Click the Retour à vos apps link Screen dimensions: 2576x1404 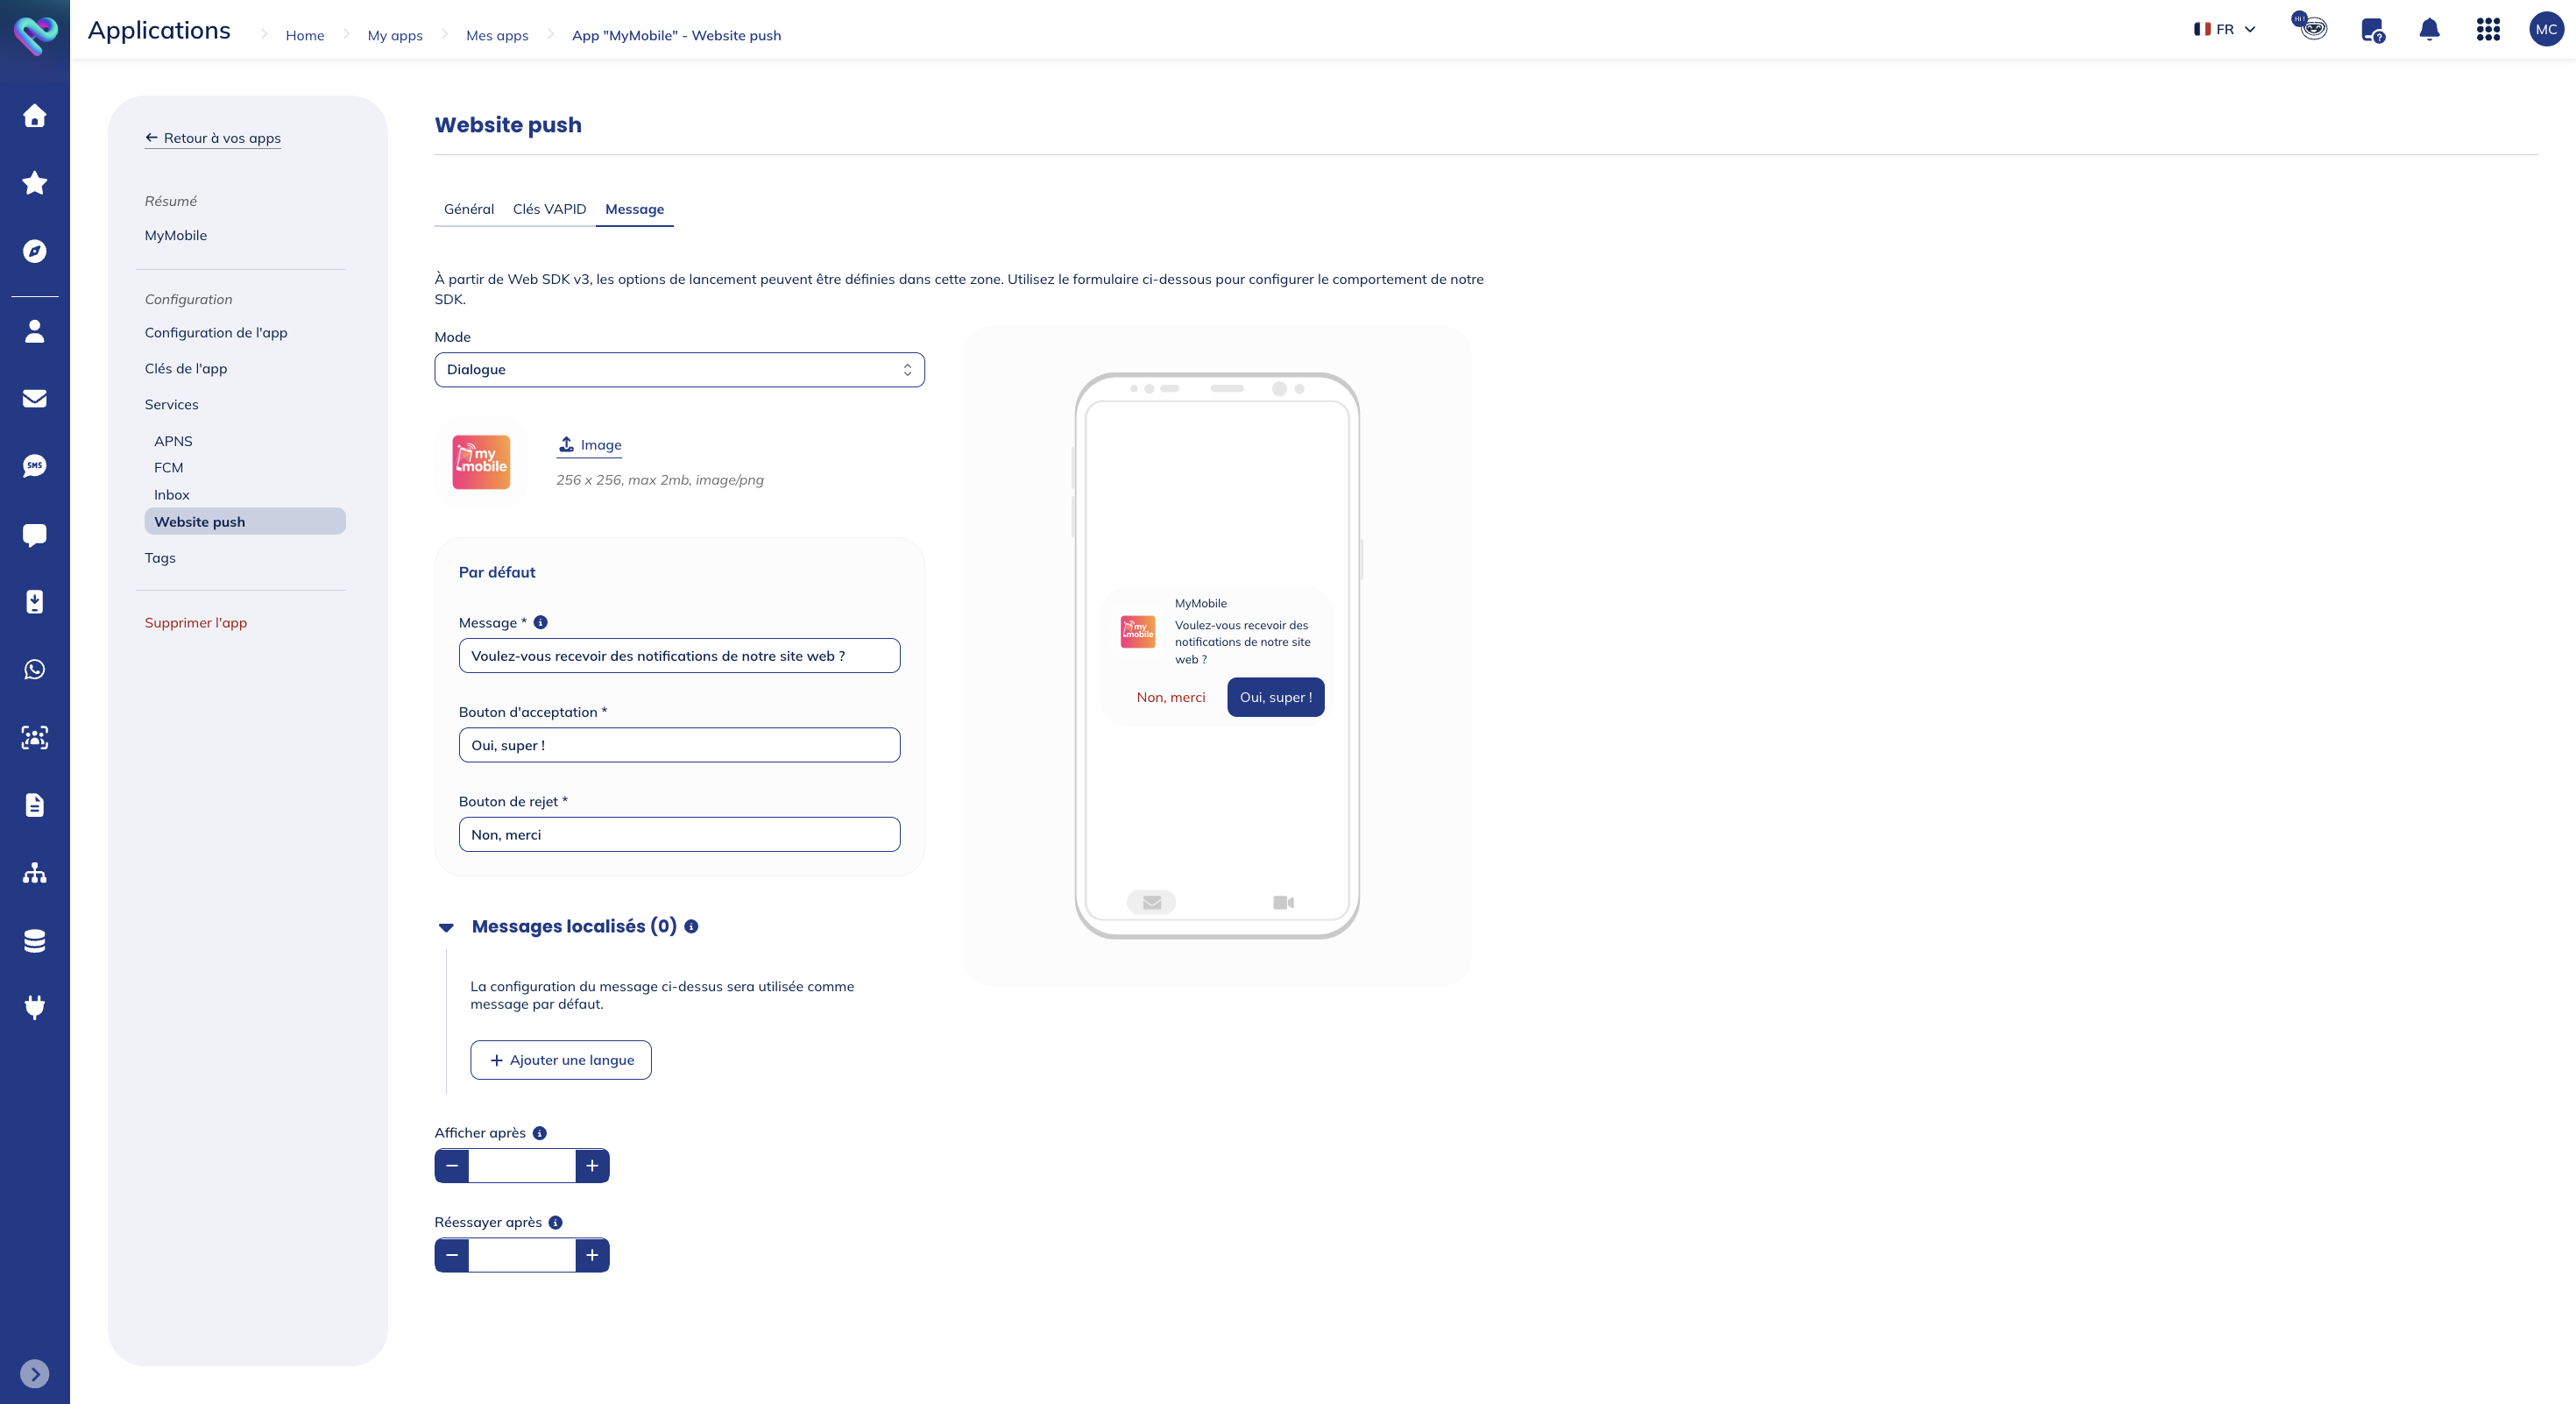click(x=213, y=138)
